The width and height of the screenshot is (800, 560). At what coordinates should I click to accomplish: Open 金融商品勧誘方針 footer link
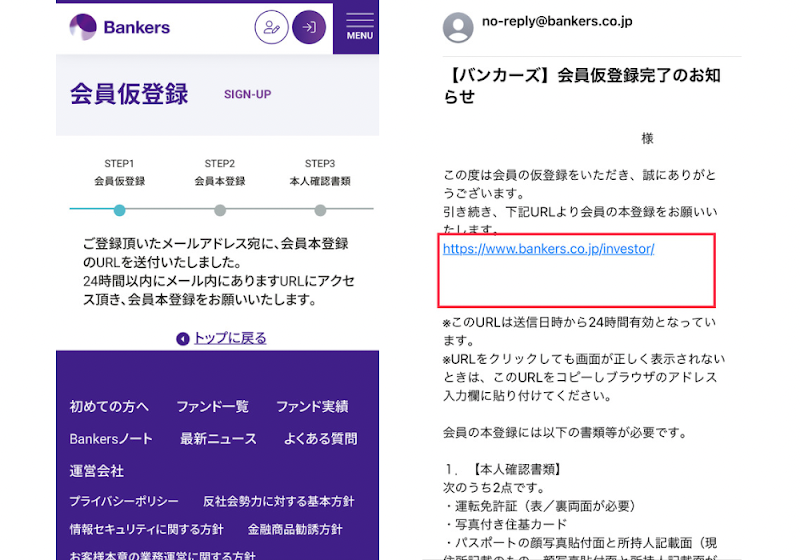(295, 529)
